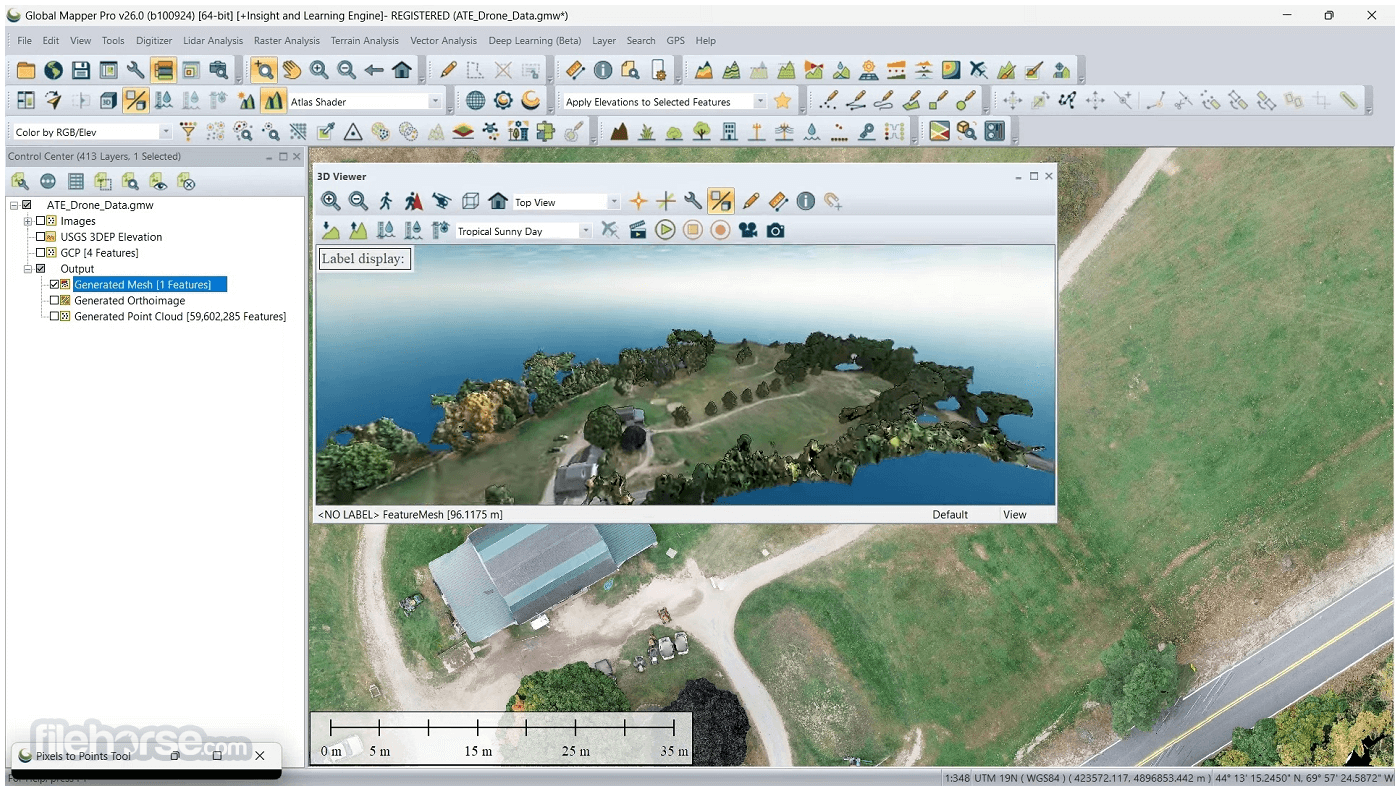Click the 3D Viewer home view icon
The height and width of the screenshot is (791, 1400).
pos(498,201)
